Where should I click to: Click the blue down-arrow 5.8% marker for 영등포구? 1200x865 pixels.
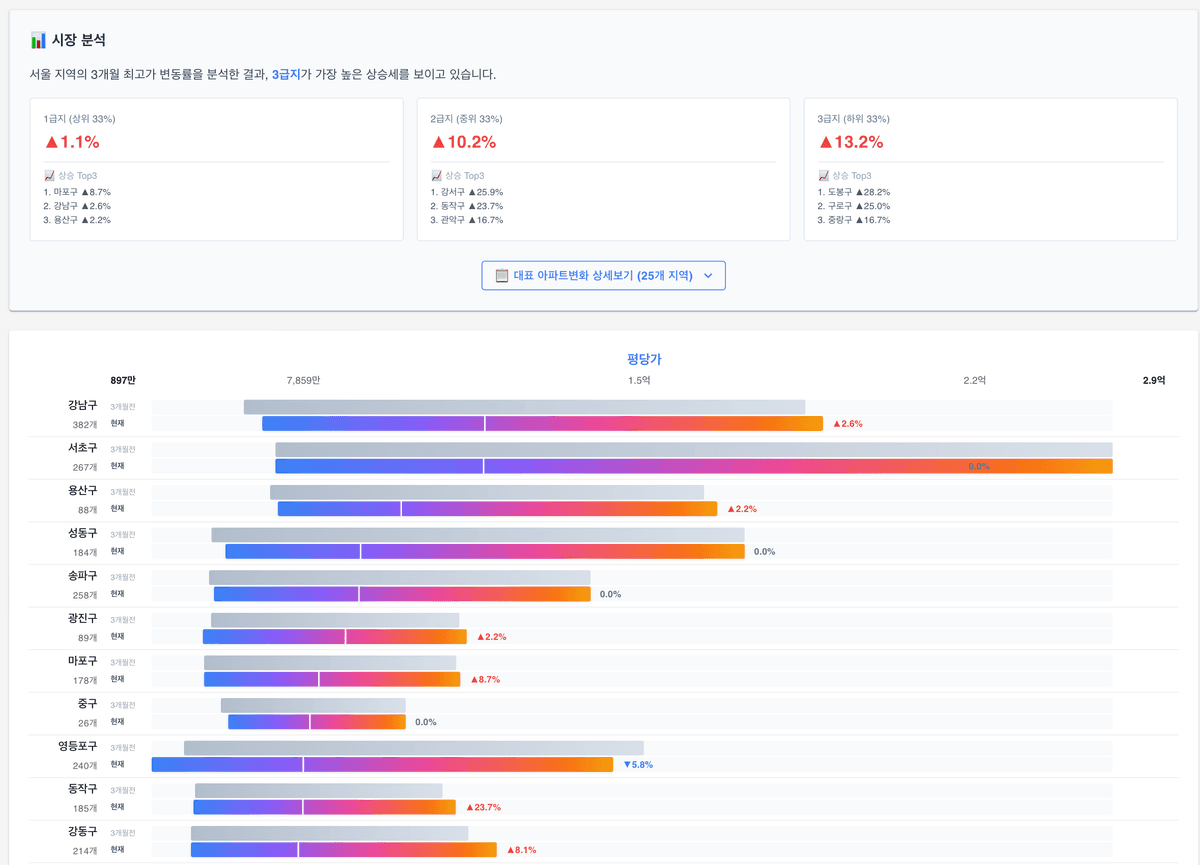pyautogui.click(x=637, y=765)
